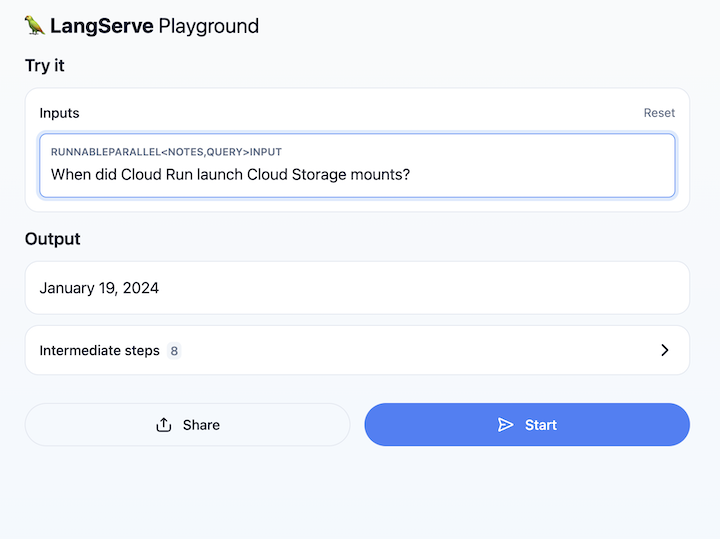Click the question text about Cloud Run
This screenshot has width=720, height=539.
230,175
